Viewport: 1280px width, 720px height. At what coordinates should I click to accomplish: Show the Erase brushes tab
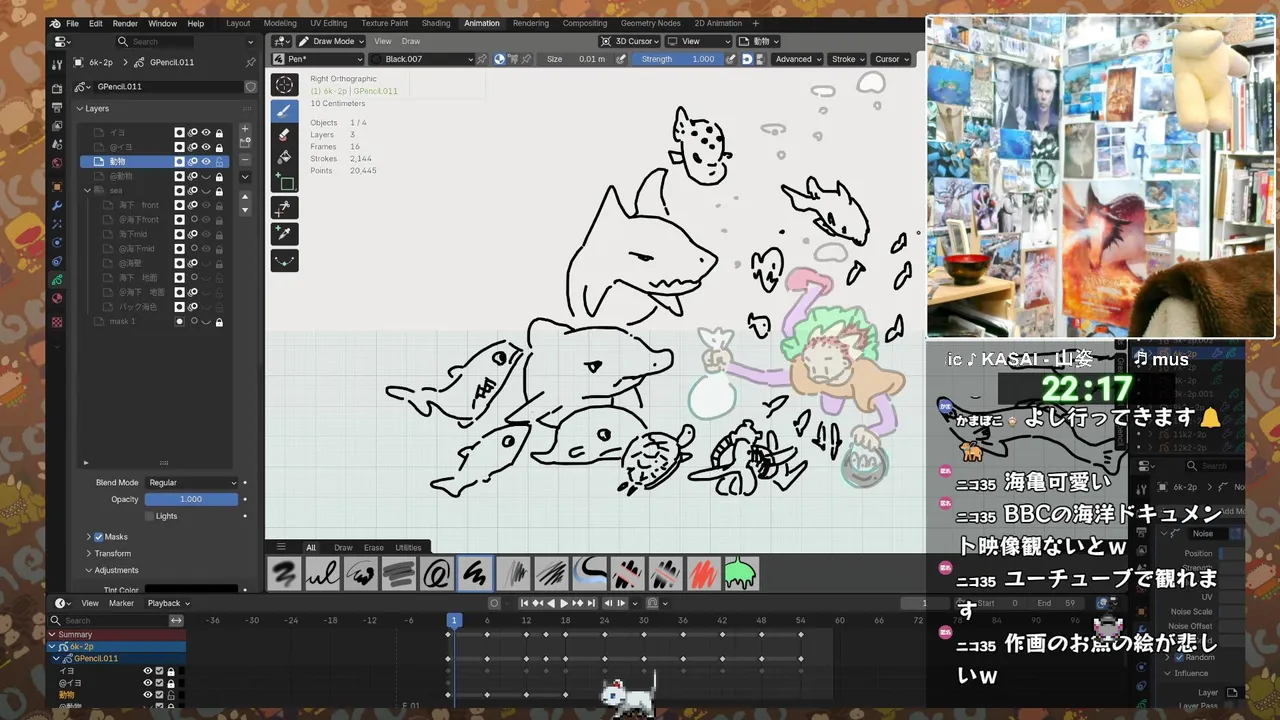click(373, 547)
